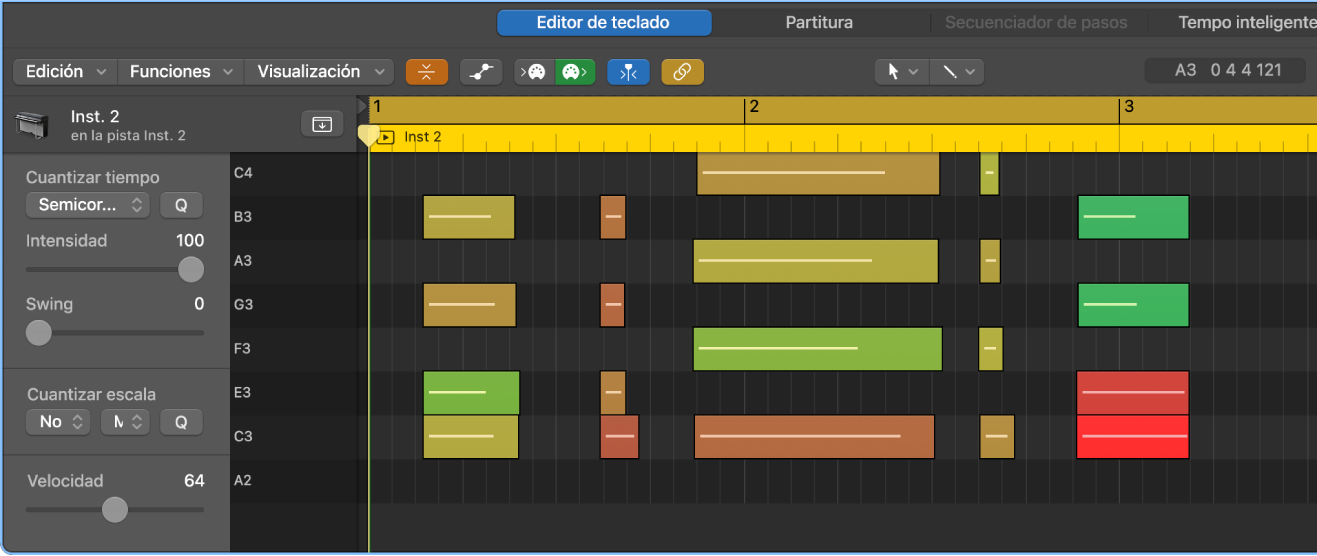Click the Inst 2 region header play icon
This screenshot has width=1317, height=556.
(386, 137)
